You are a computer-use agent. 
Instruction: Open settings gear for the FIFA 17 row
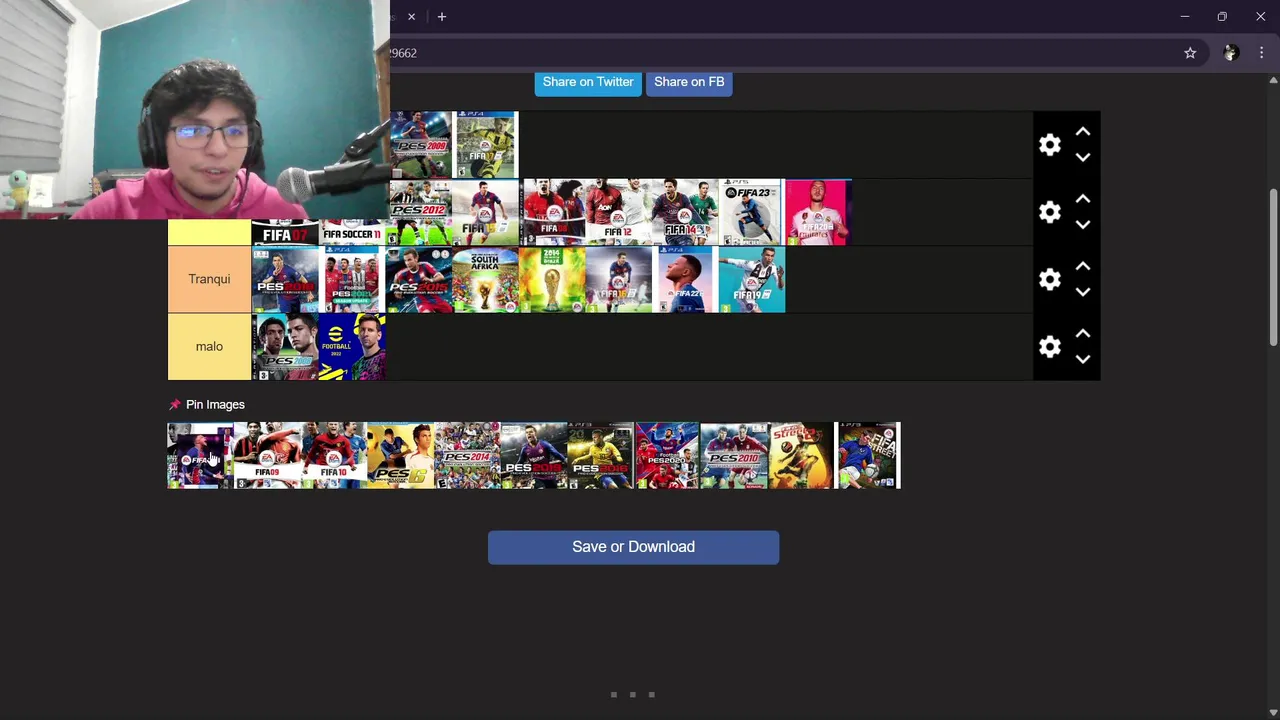(x=1049, y=145)
